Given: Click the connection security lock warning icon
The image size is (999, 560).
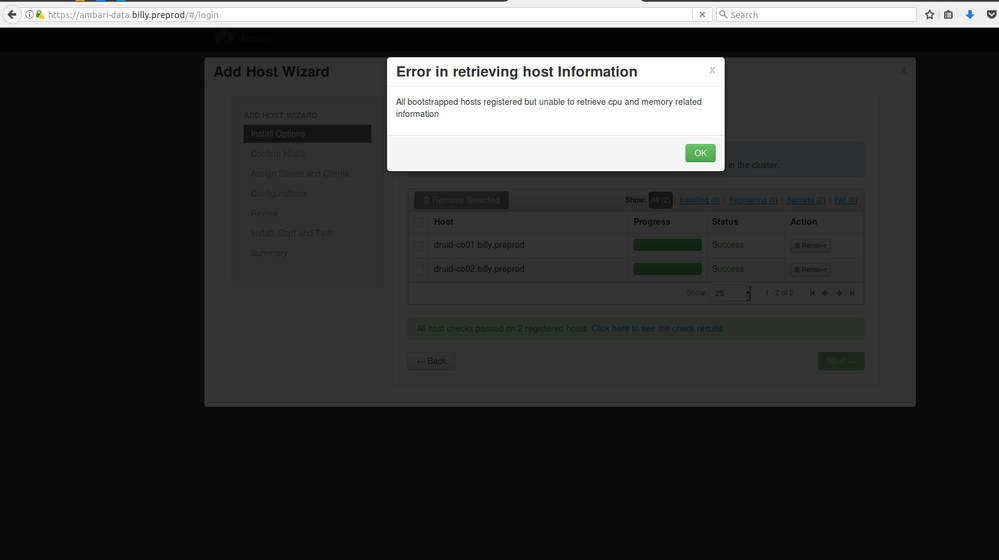Looking at the screenshot, I should click(40, 15).
